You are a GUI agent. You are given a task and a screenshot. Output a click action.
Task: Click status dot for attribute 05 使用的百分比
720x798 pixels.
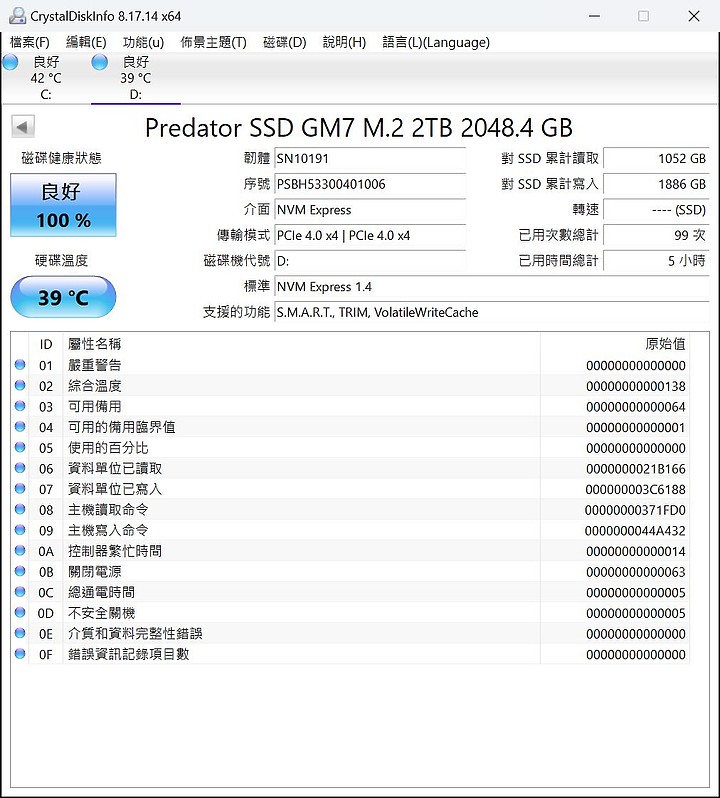pyautogui.click(x=20, y=447)
